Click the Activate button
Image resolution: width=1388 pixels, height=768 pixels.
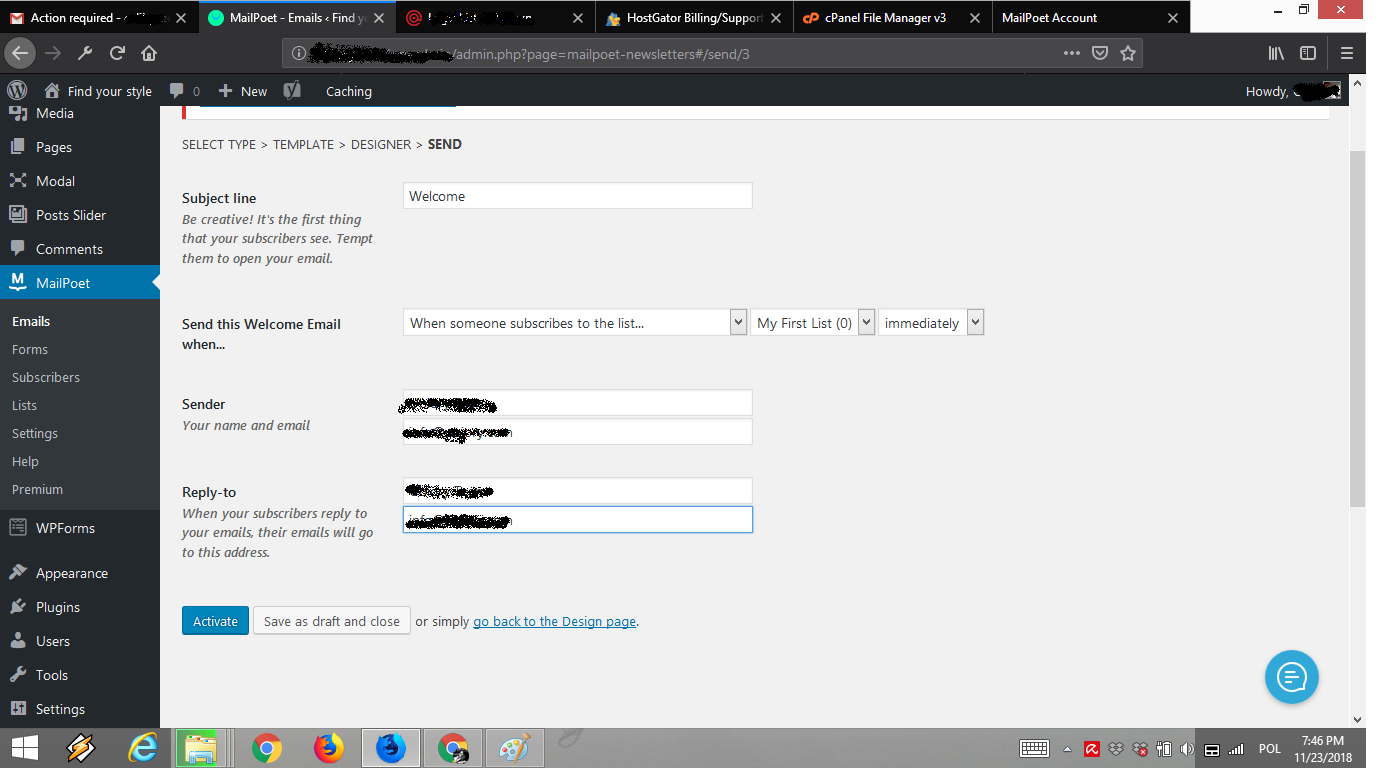215,621
